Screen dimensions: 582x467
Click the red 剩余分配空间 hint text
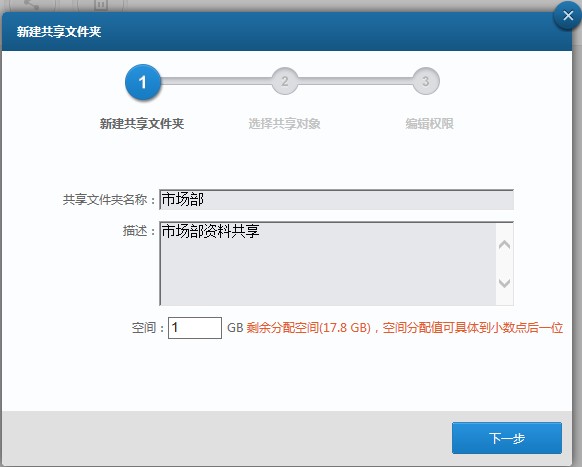tap(405, 328)
